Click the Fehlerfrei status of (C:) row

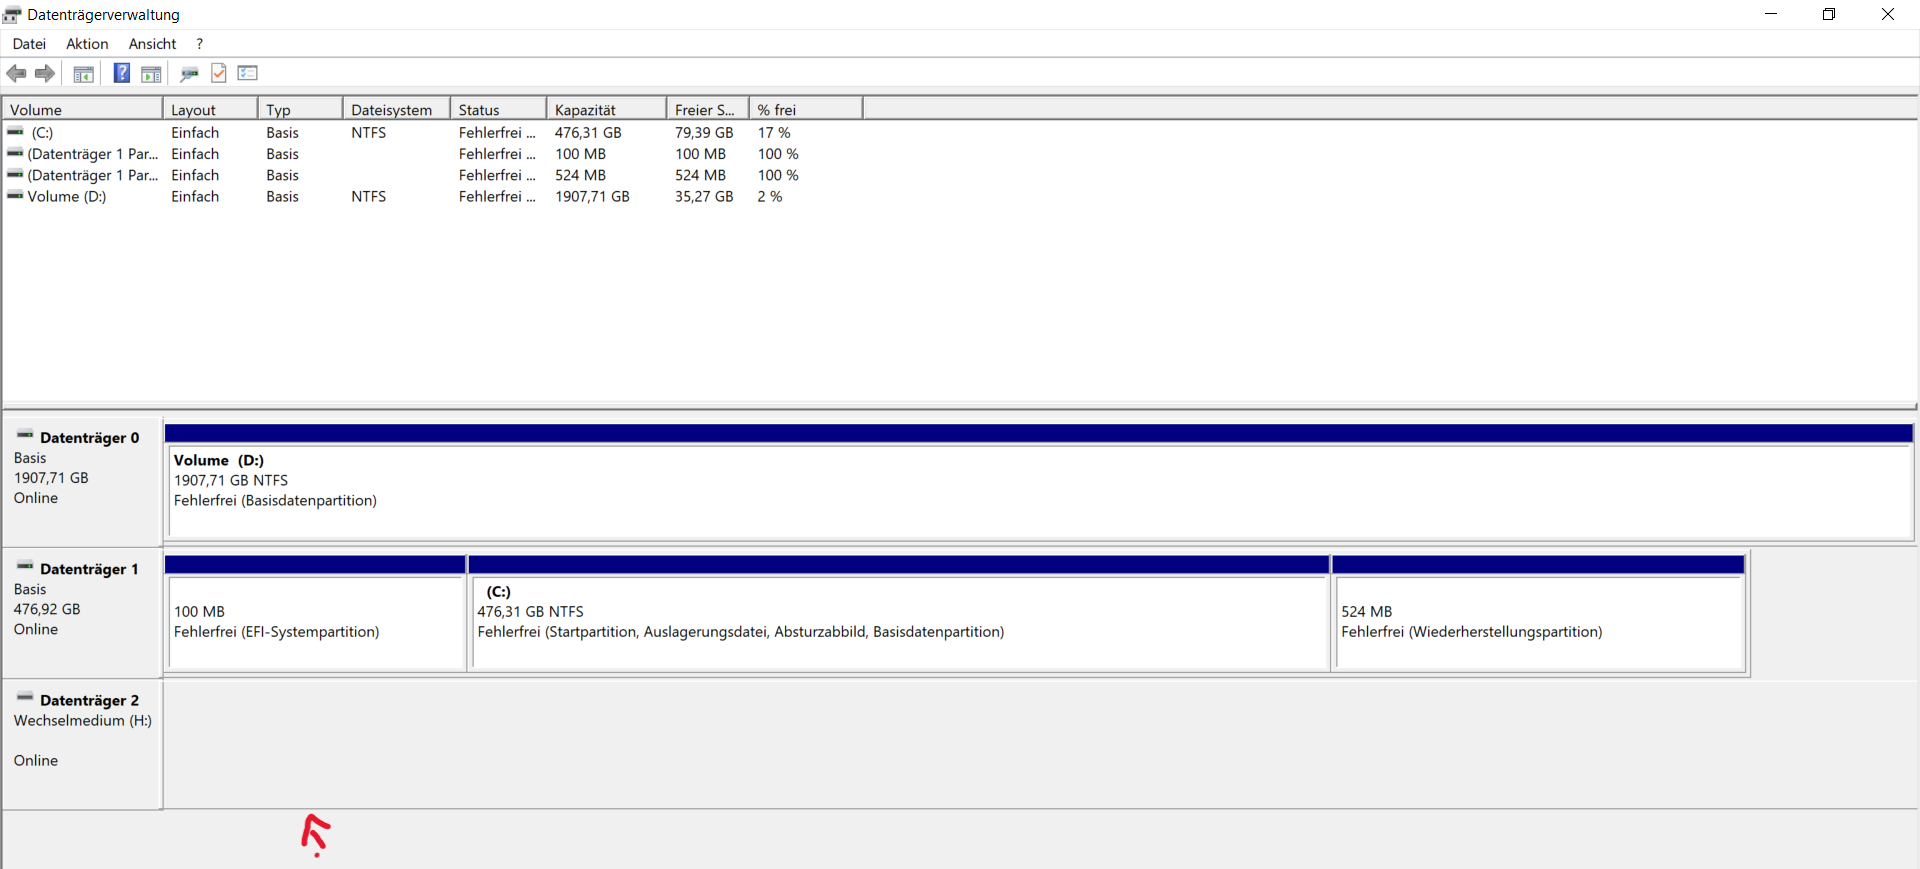(497, 132)
